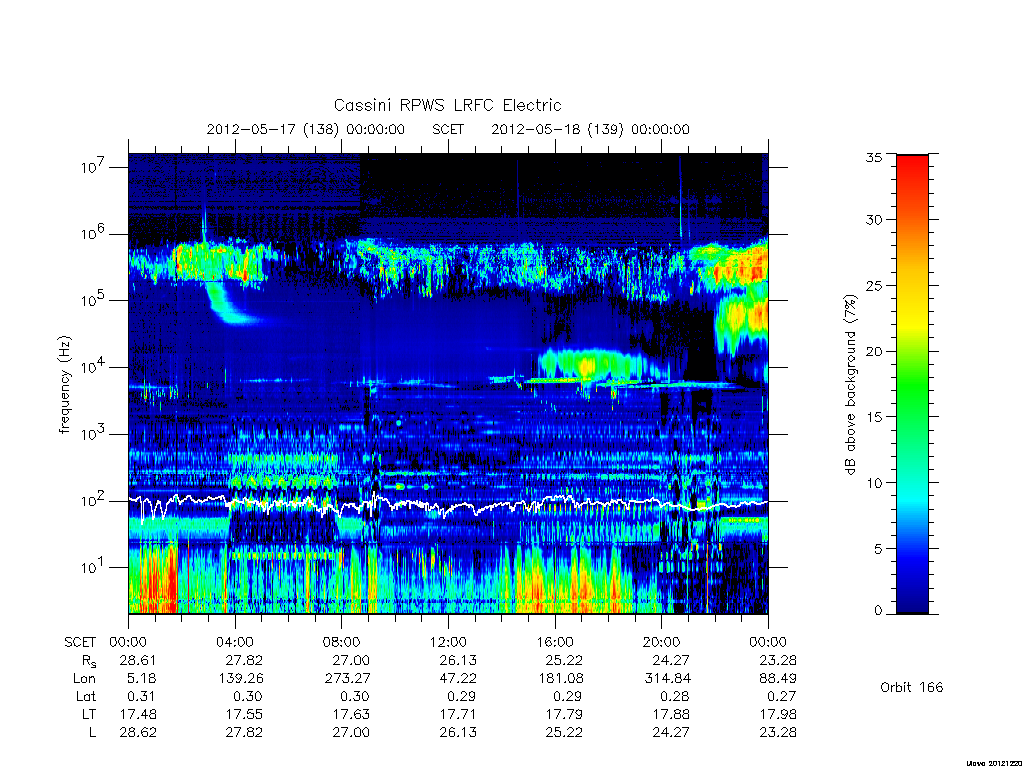Click the "20:00" time axis label
The width and height of the screenshot is (1024, 768).
point(662,642)
